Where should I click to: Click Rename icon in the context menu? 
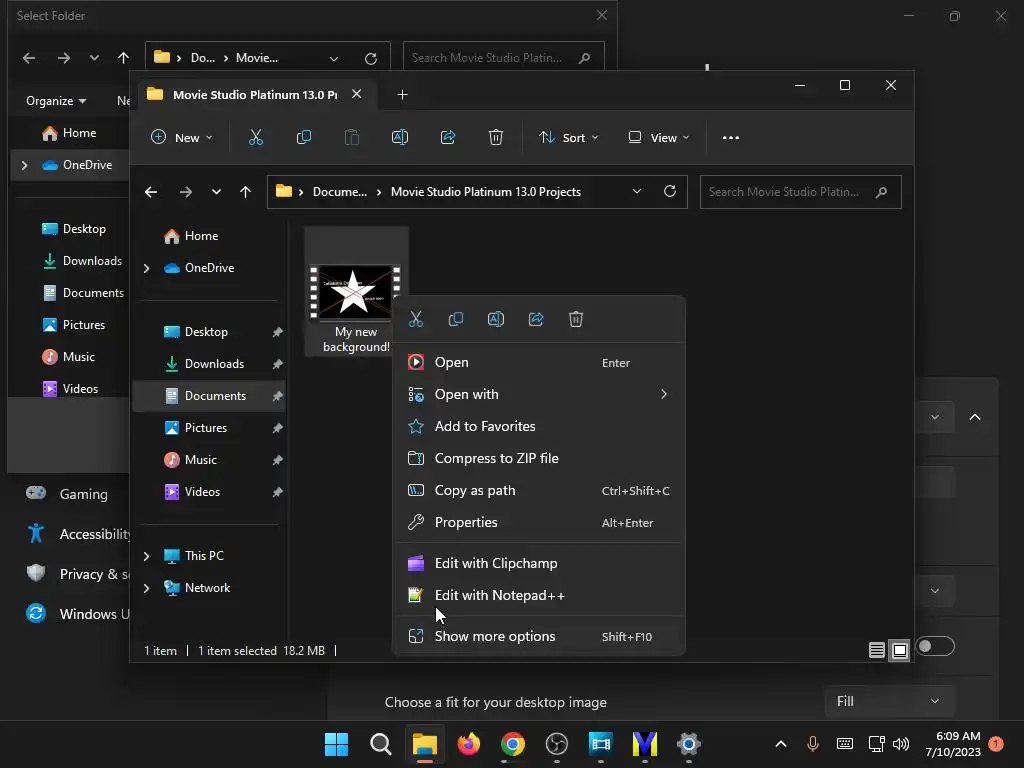(x=496, y=319)
